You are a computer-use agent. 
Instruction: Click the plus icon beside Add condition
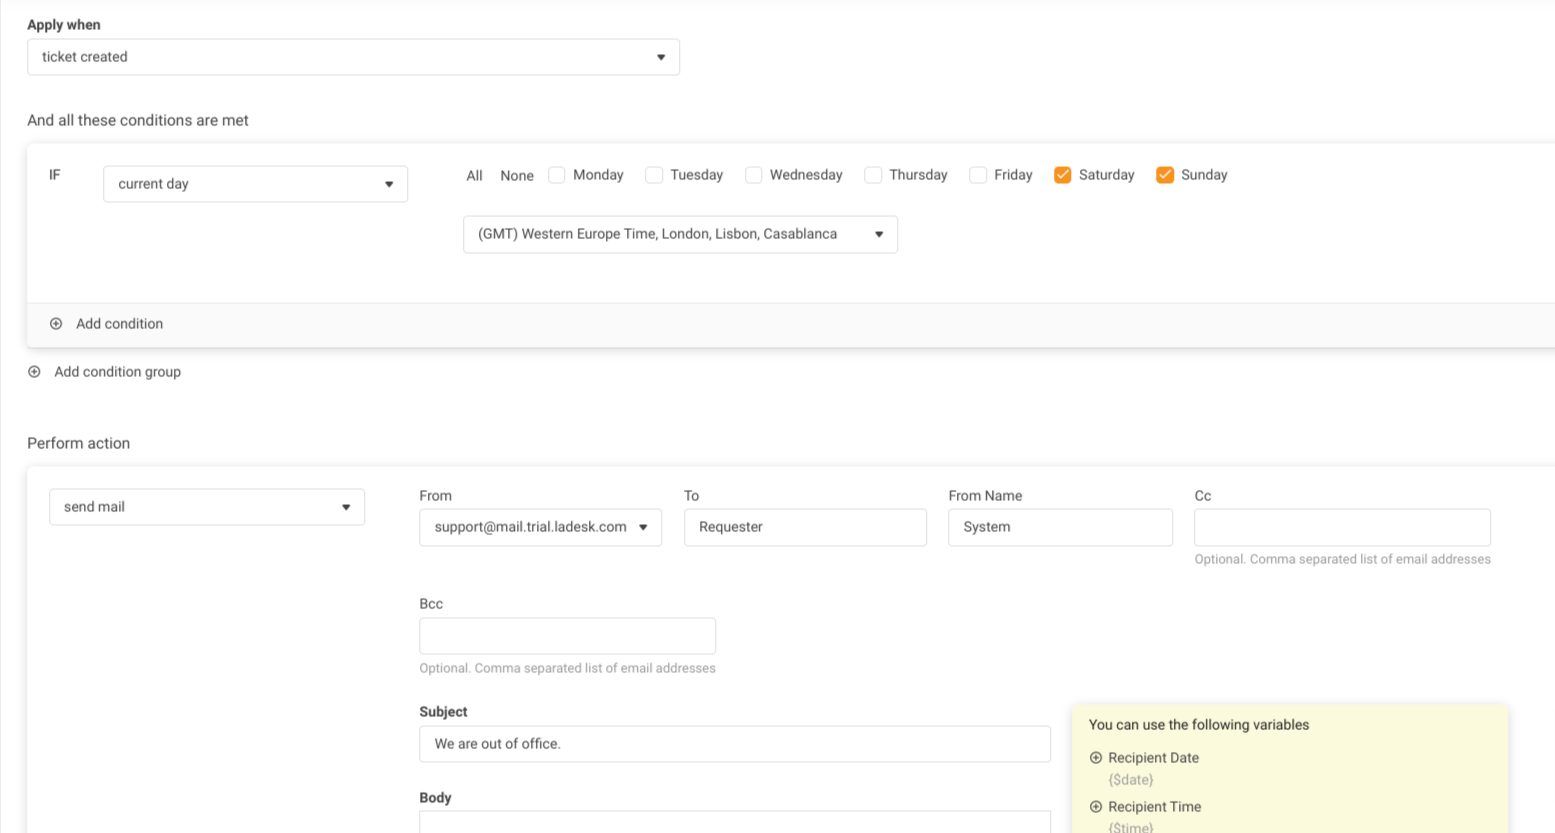56,324
